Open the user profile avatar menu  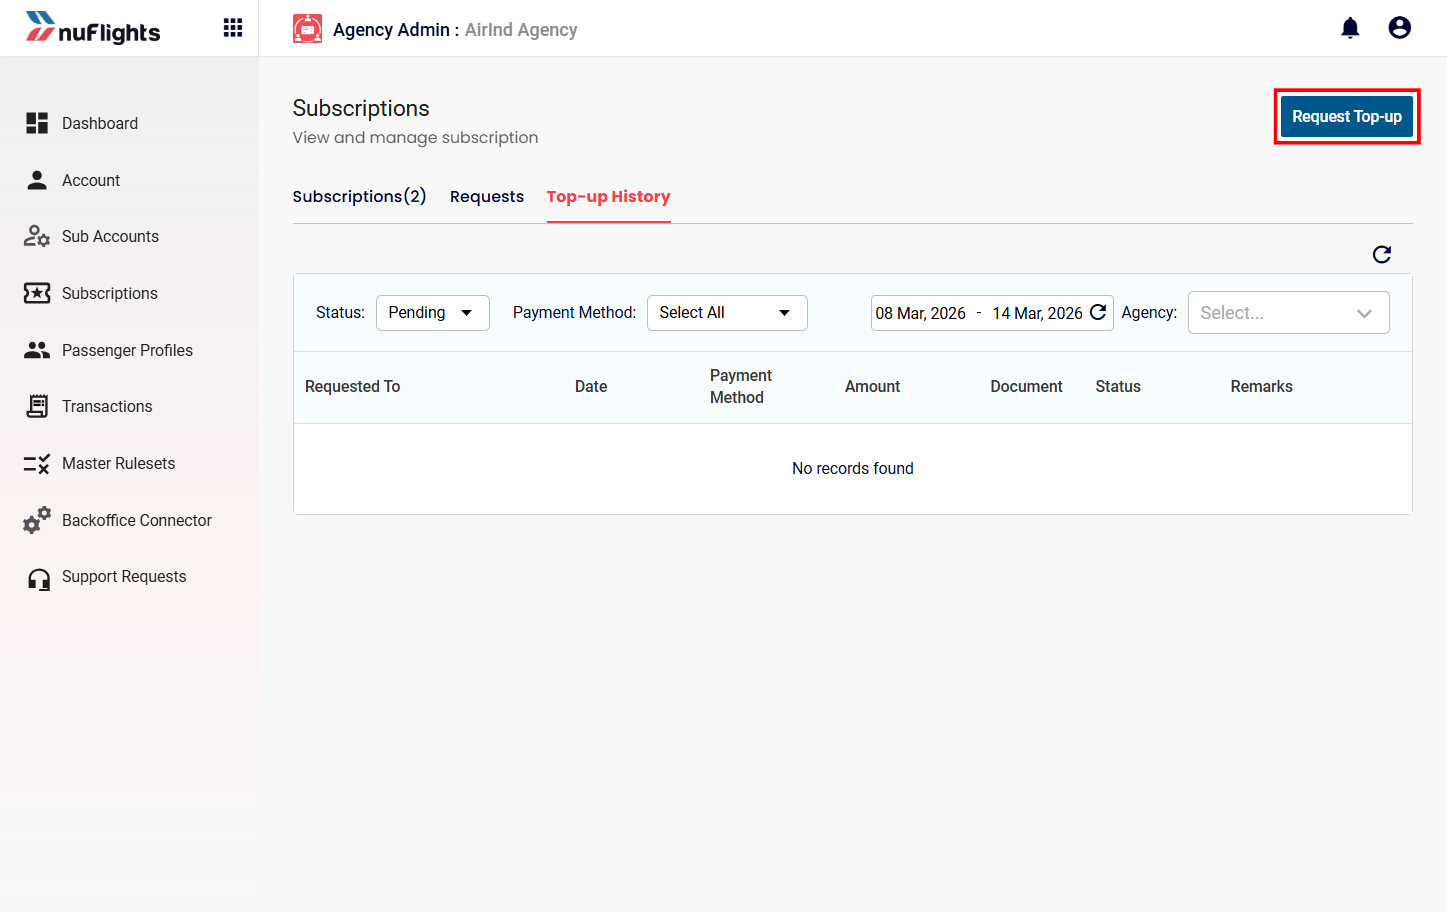(x=1399, y=28)
